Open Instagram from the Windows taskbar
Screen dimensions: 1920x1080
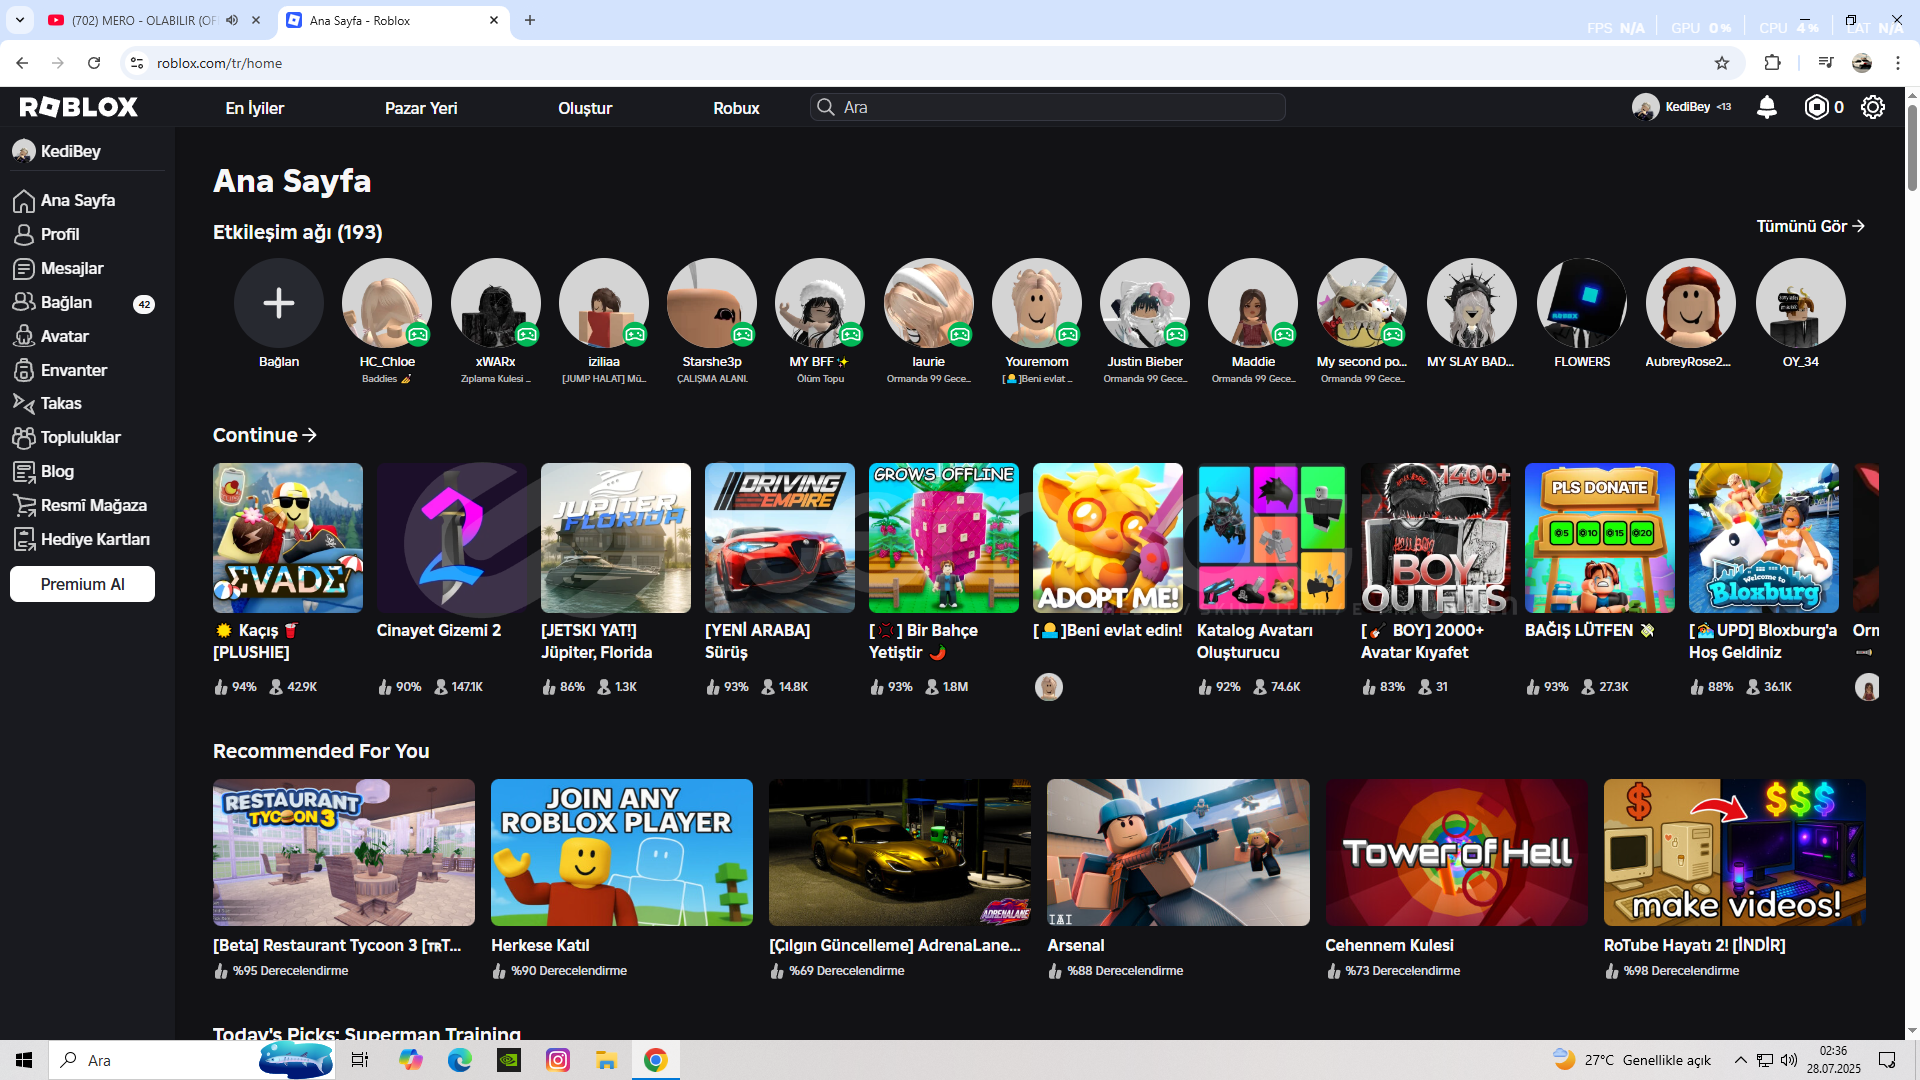coord(558,1060)
